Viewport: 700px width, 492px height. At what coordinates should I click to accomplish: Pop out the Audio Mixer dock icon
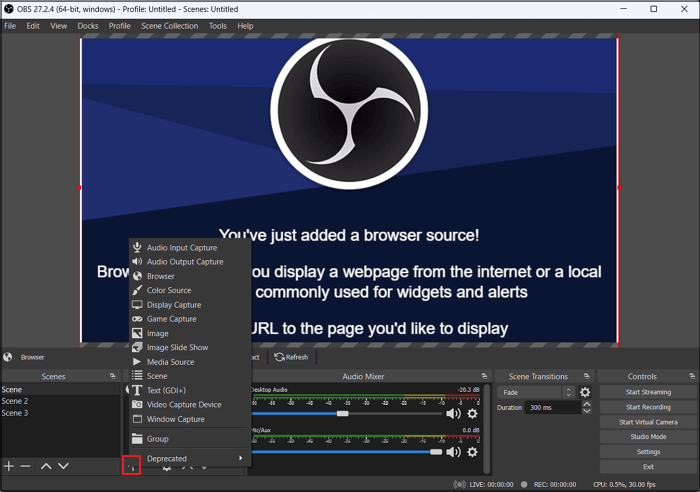point(484,376)
